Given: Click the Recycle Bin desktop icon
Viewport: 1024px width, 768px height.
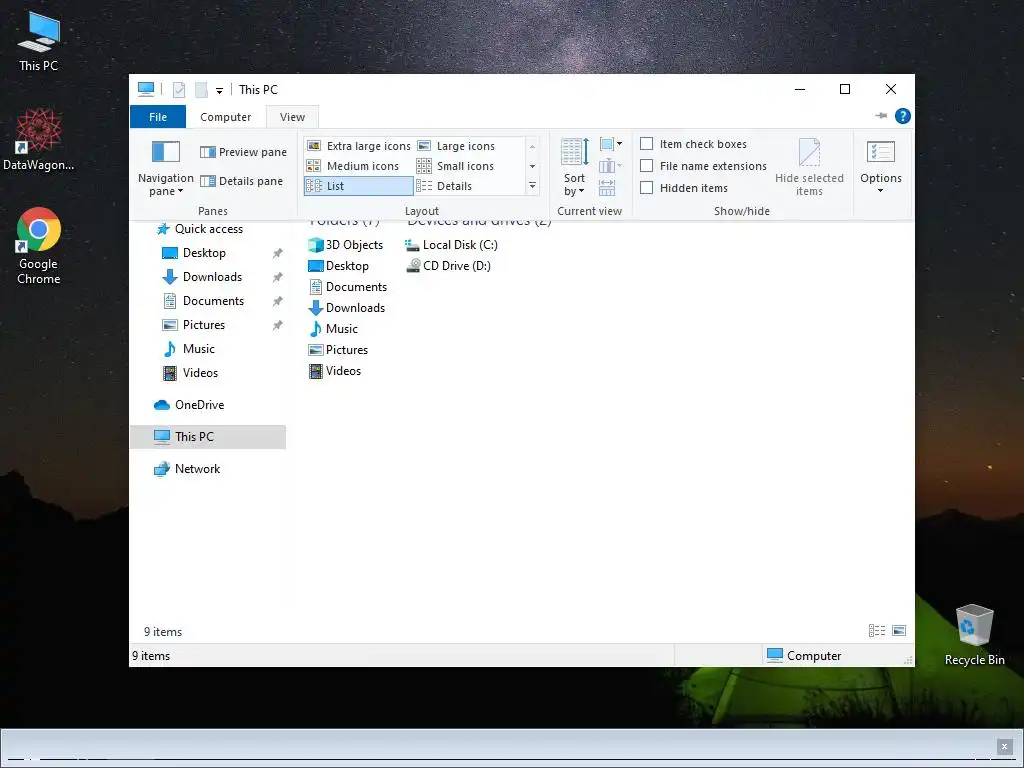Looking at the screenshot, I should pos(974,635).
